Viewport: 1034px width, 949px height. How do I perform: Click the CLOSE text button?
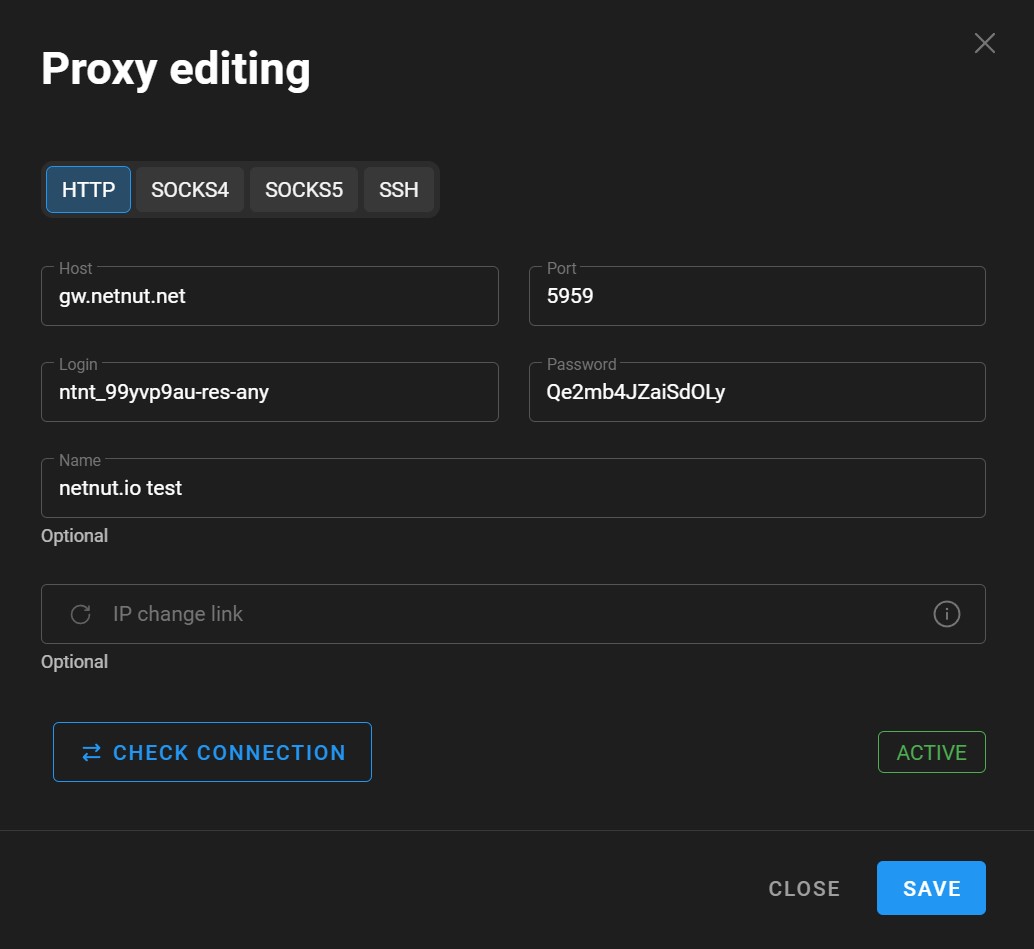point(804,888)
